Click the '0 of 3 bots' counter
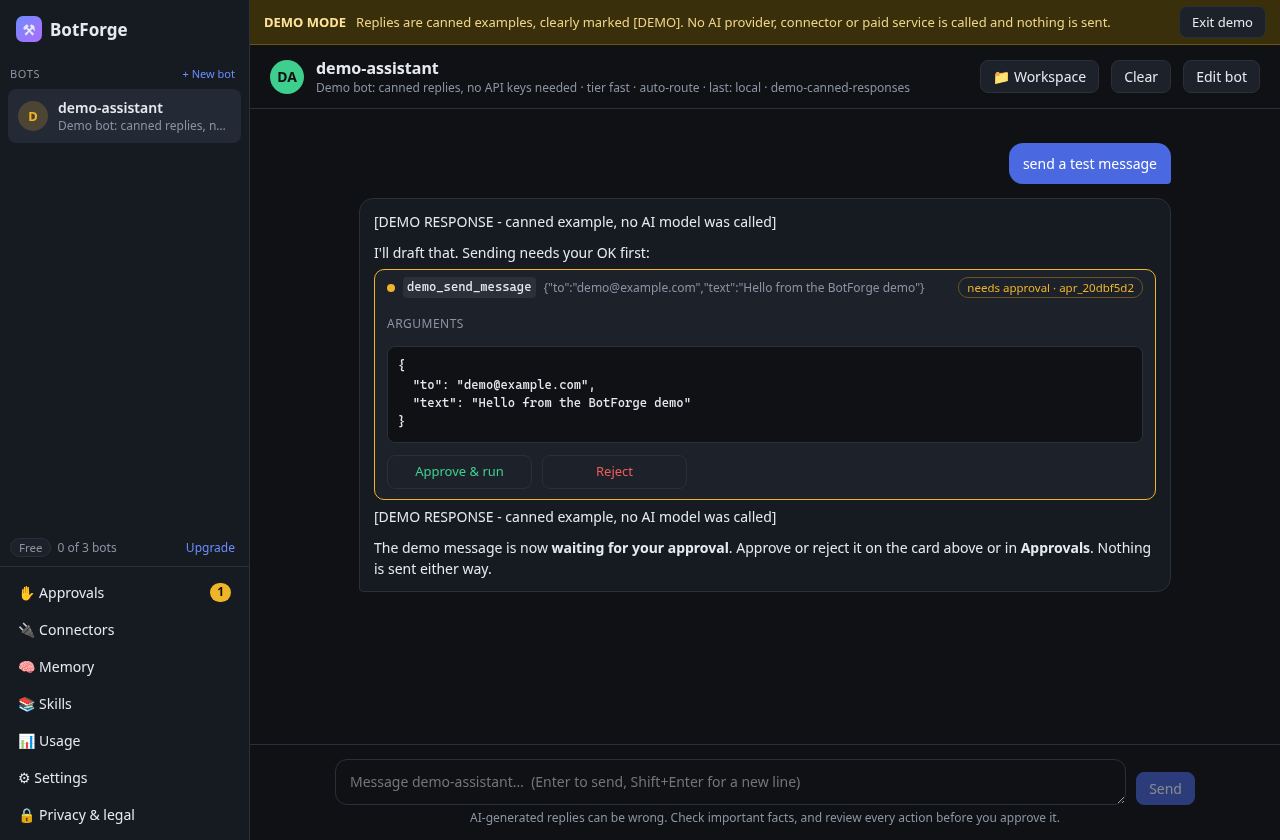 (87, 548)
